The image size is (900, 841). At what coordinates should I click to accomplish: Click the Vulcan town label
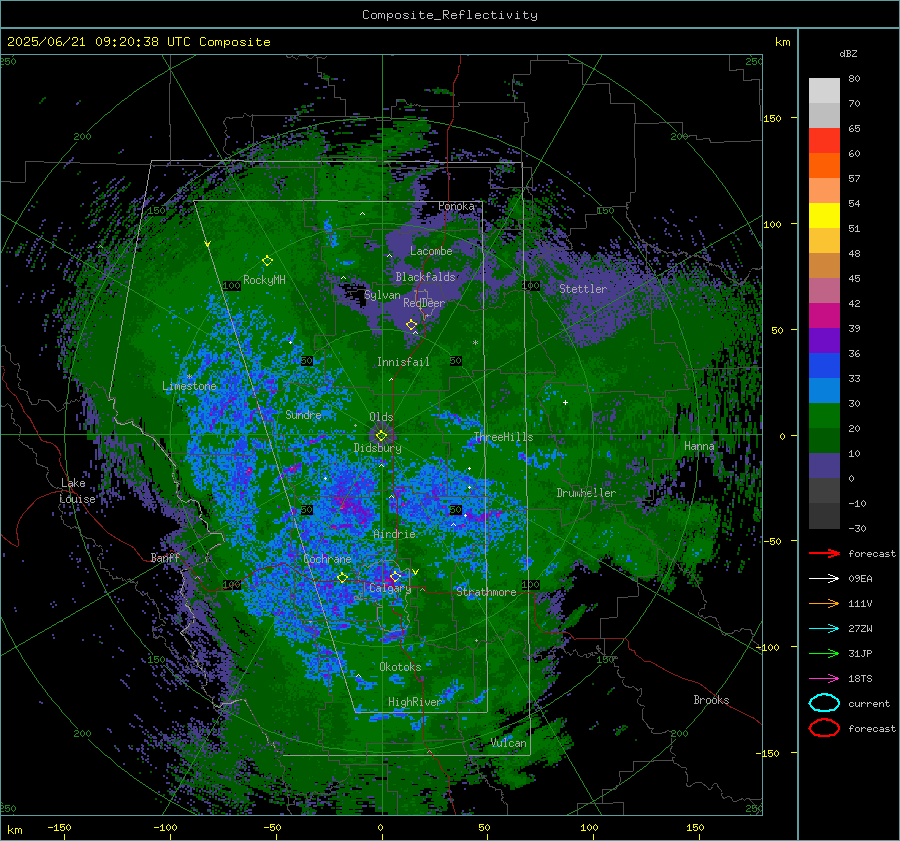[x=508, y=743]
